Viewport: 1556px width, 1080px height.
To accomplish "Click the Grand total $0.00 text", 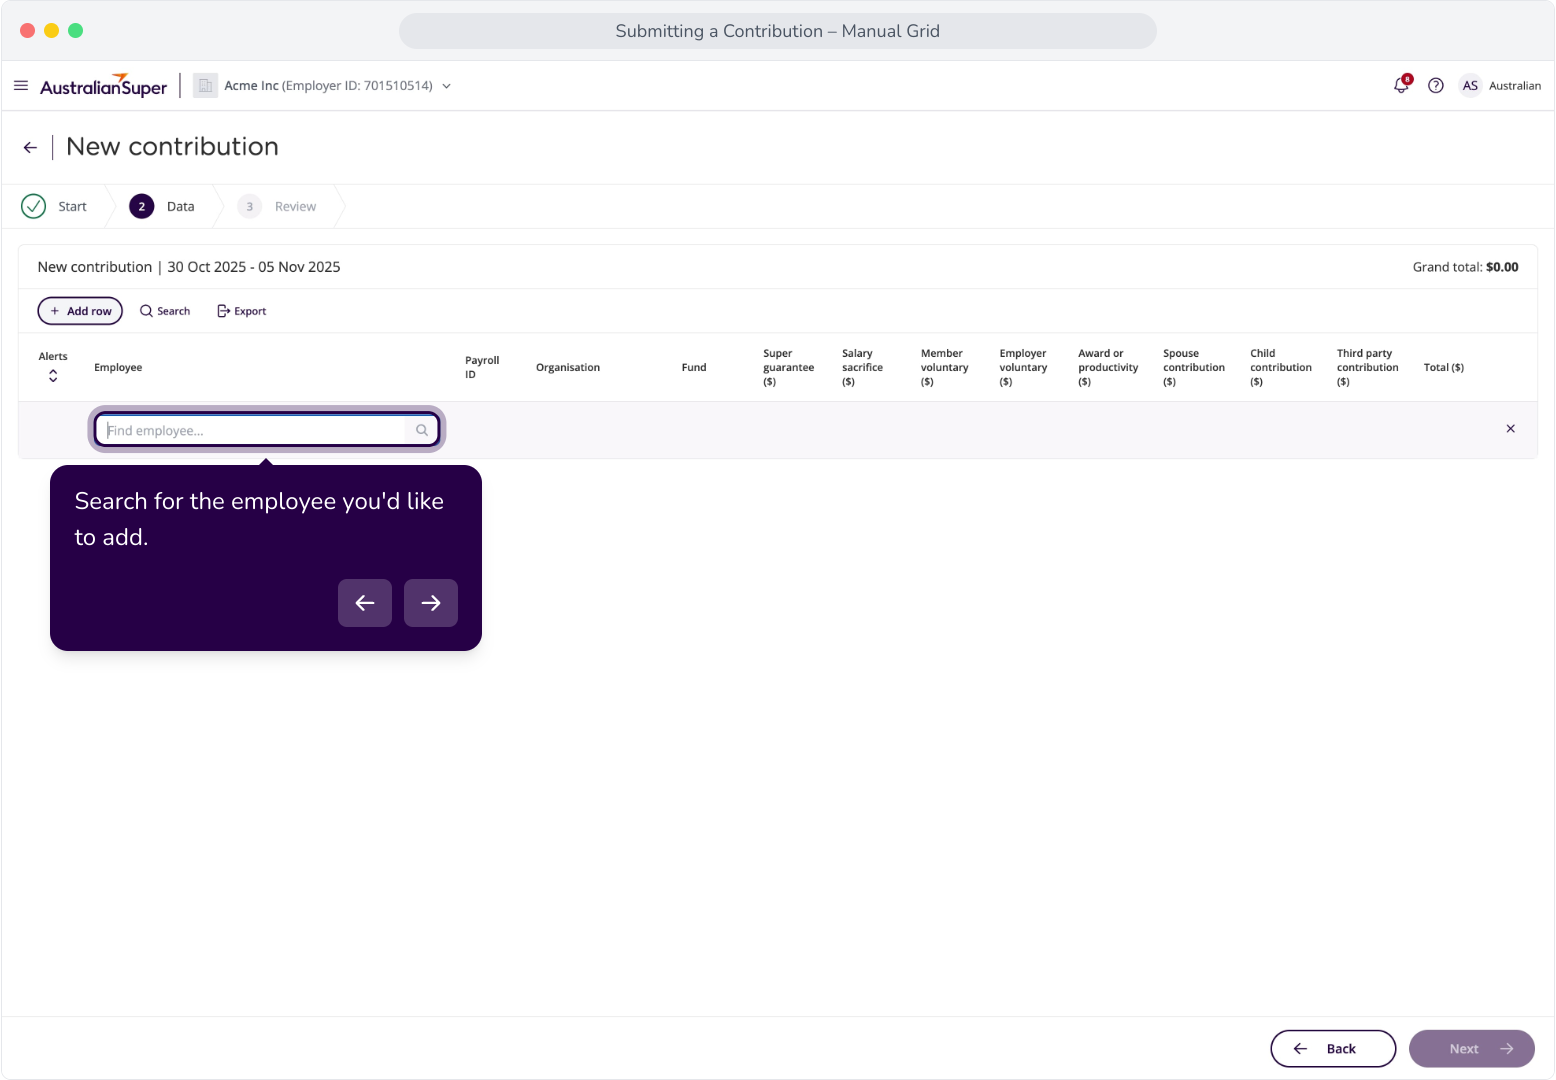I will pyautogui.click(x=1465, y=267).
